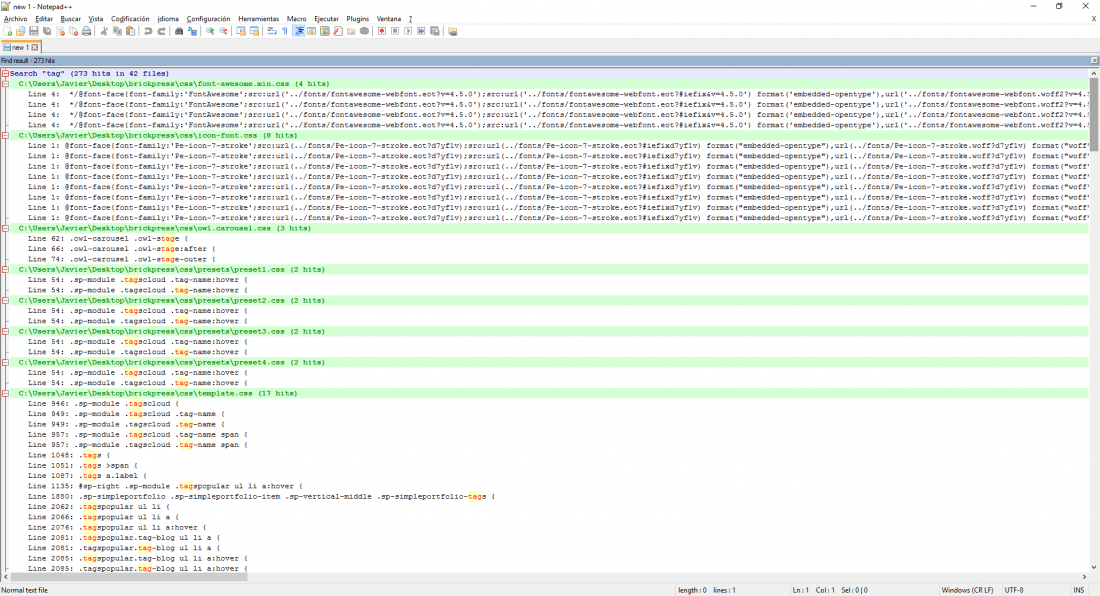Open the Buscar menu

[x=70, y=19]
